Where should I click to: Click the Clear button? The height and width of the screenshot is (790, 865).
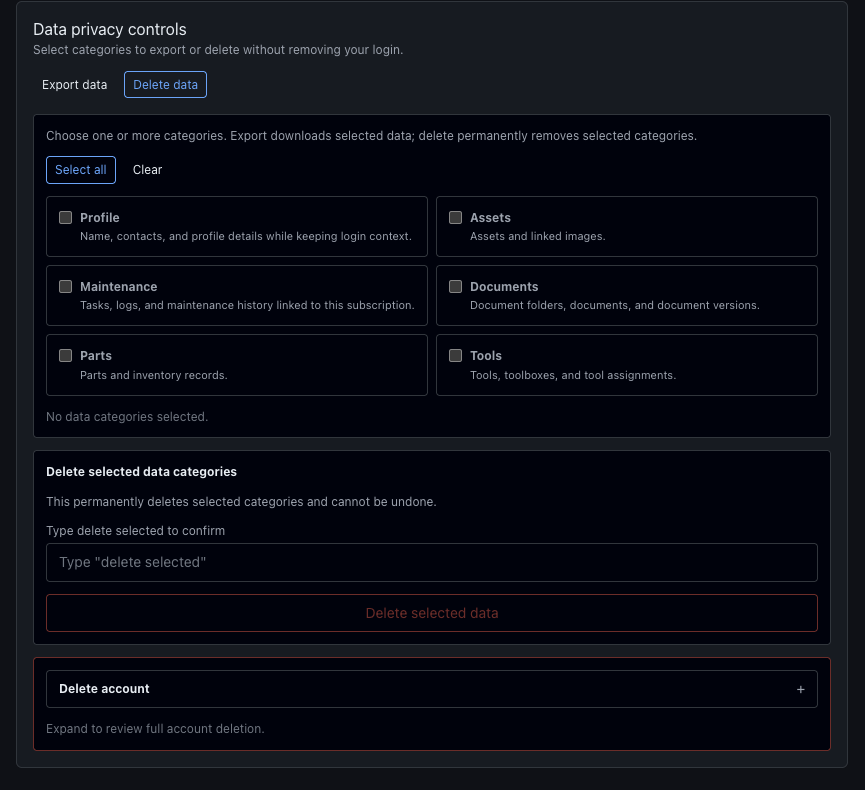point(147,170)
